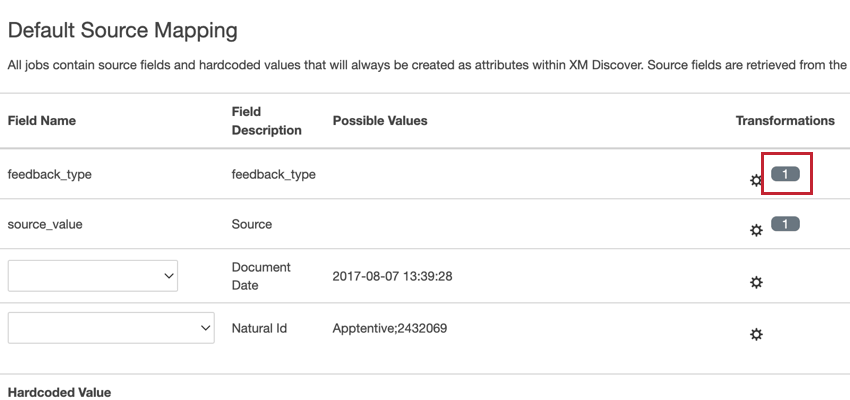Click the possible value 2017-08-07 13:39:28
The width and height of the screenshot is (850, 400).
pos(392,276)
